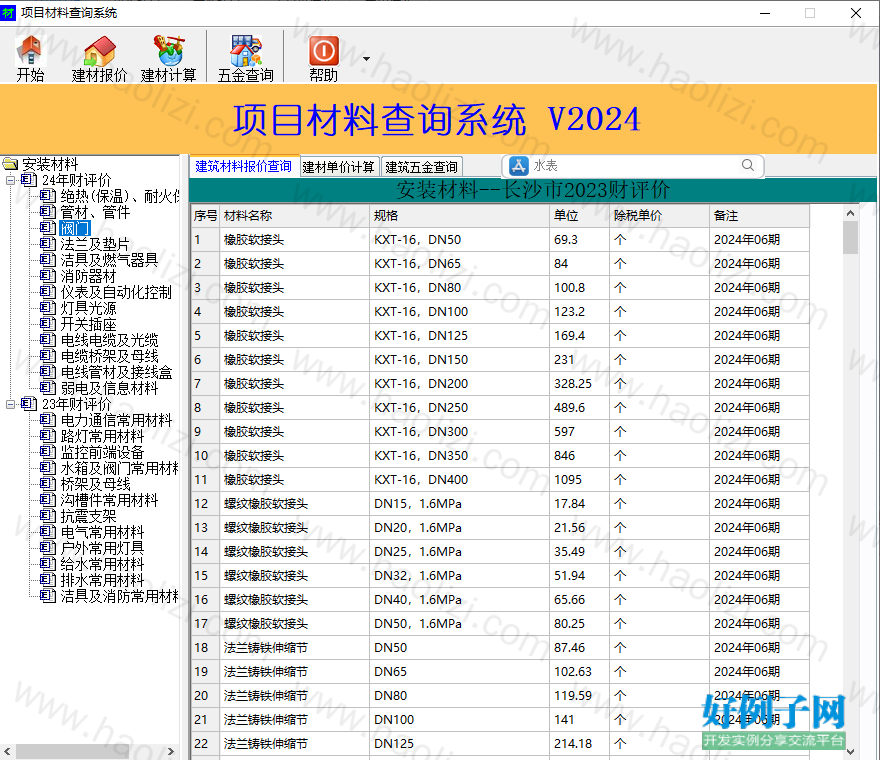
Task: Select 电缆桥架及母线 tree item
Action: tap(109, 356)
